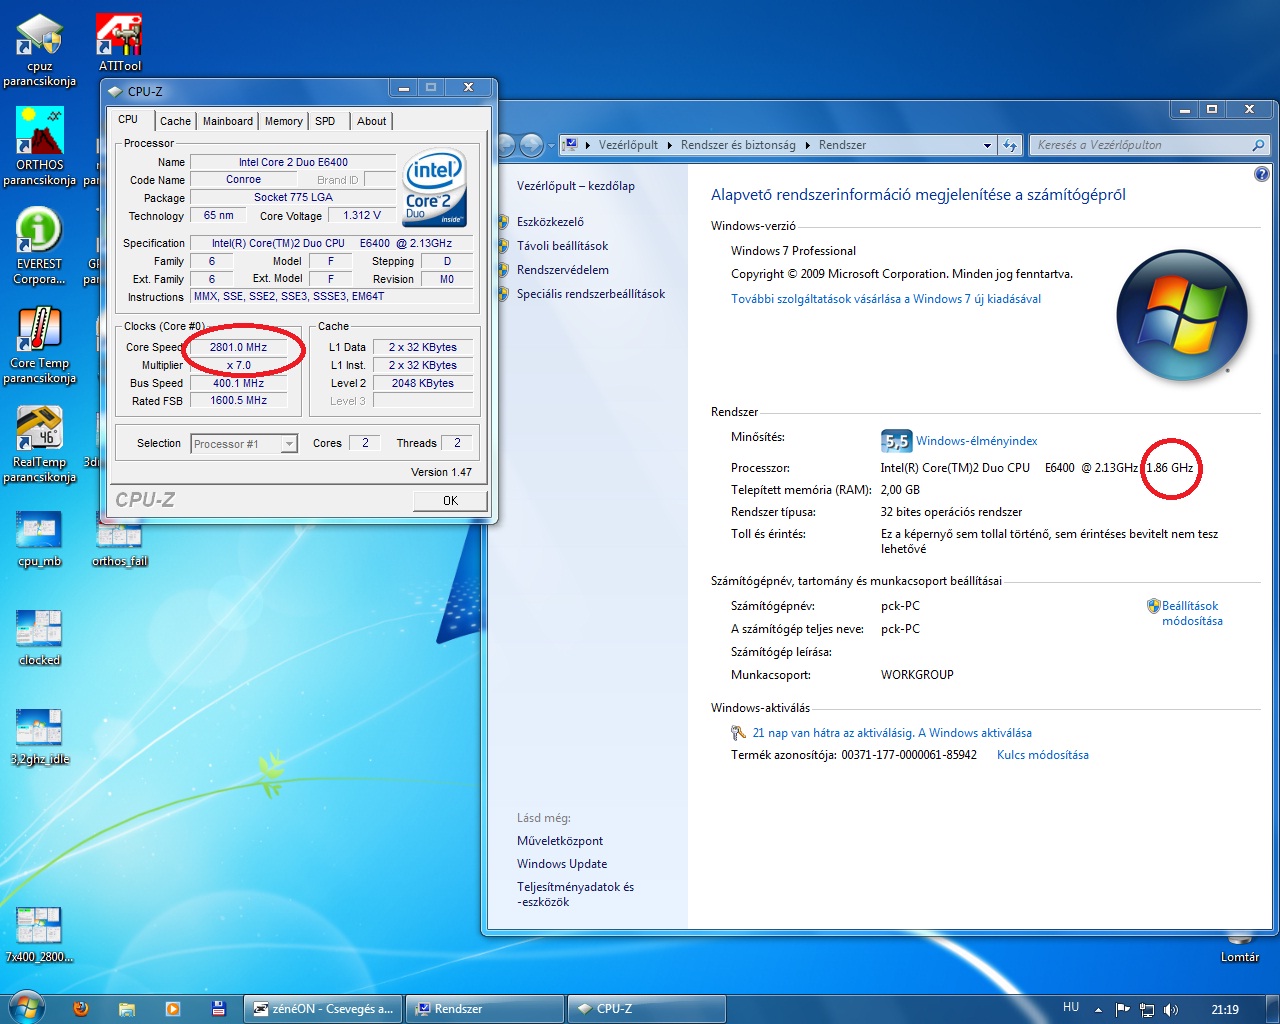Click the floppy disk taskbar icon

(219, 1009)
